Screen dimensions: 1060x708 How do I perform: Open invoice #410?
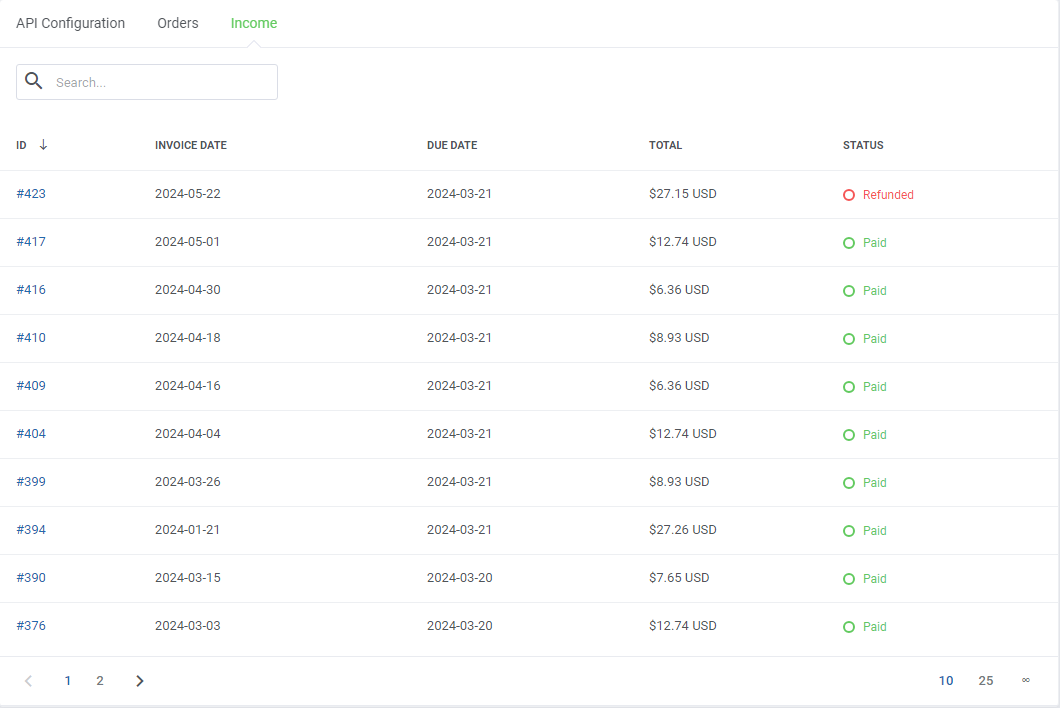pyautogui.click(x=31, y=337)
